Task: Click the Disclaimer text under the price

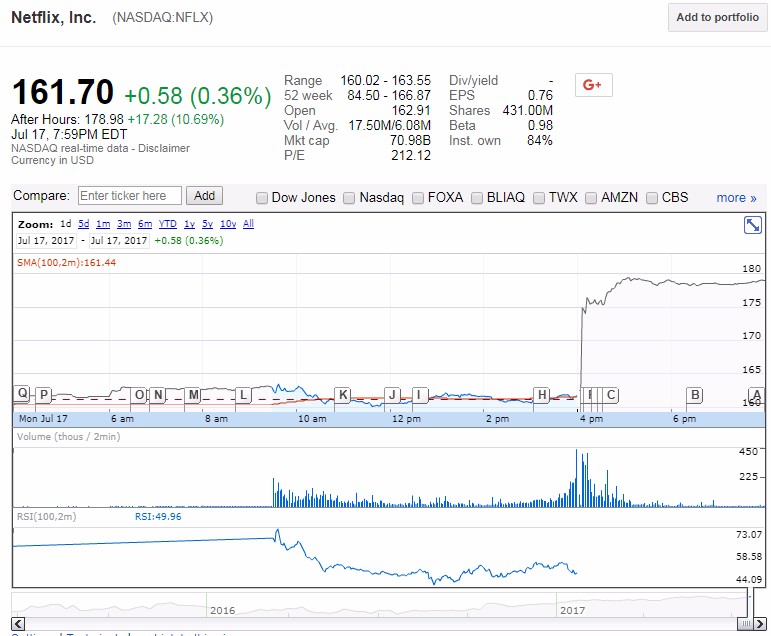Action: coord(164,148)
